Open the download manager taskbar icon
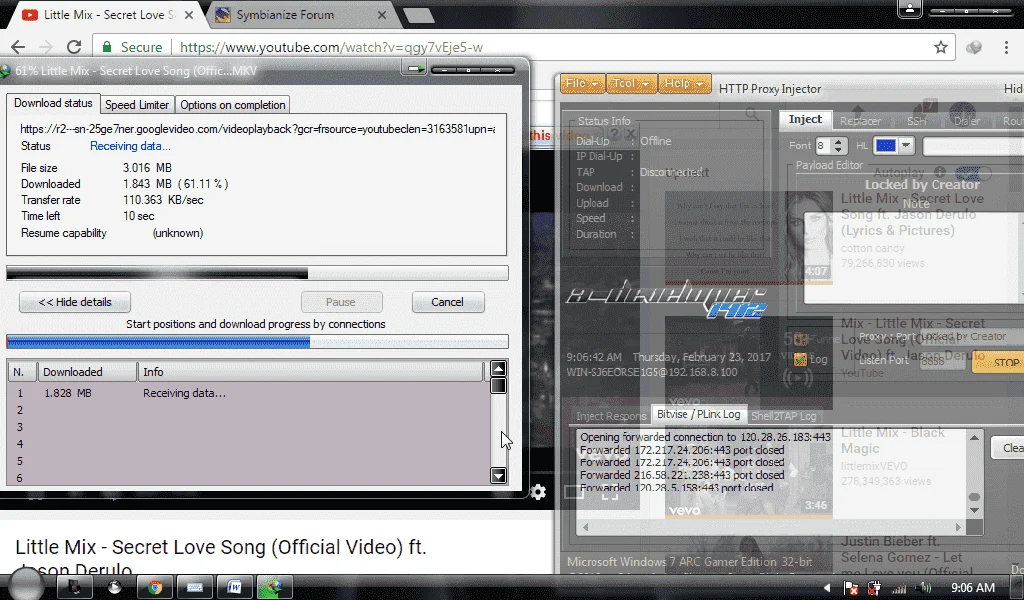The image size is (1024, 600). [x=274, y=587]
